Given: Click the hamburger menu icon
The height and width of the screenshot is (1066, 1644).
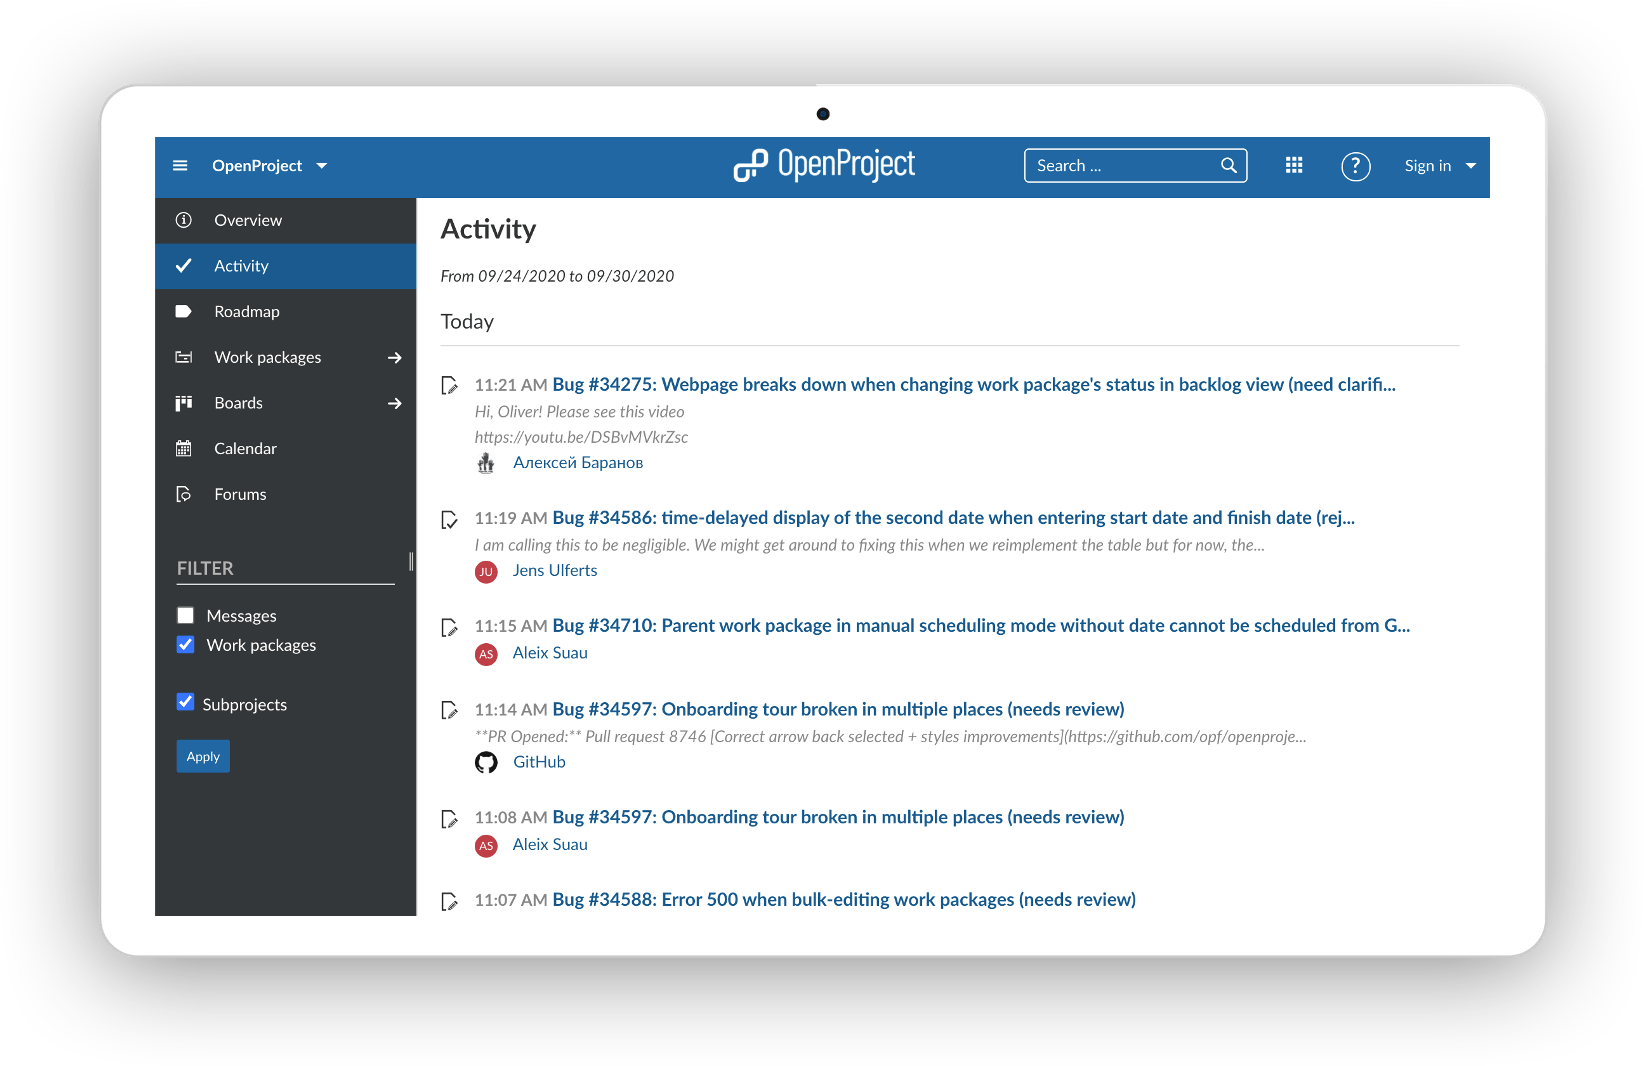Looking at the screenshot, I should [180, 166].
